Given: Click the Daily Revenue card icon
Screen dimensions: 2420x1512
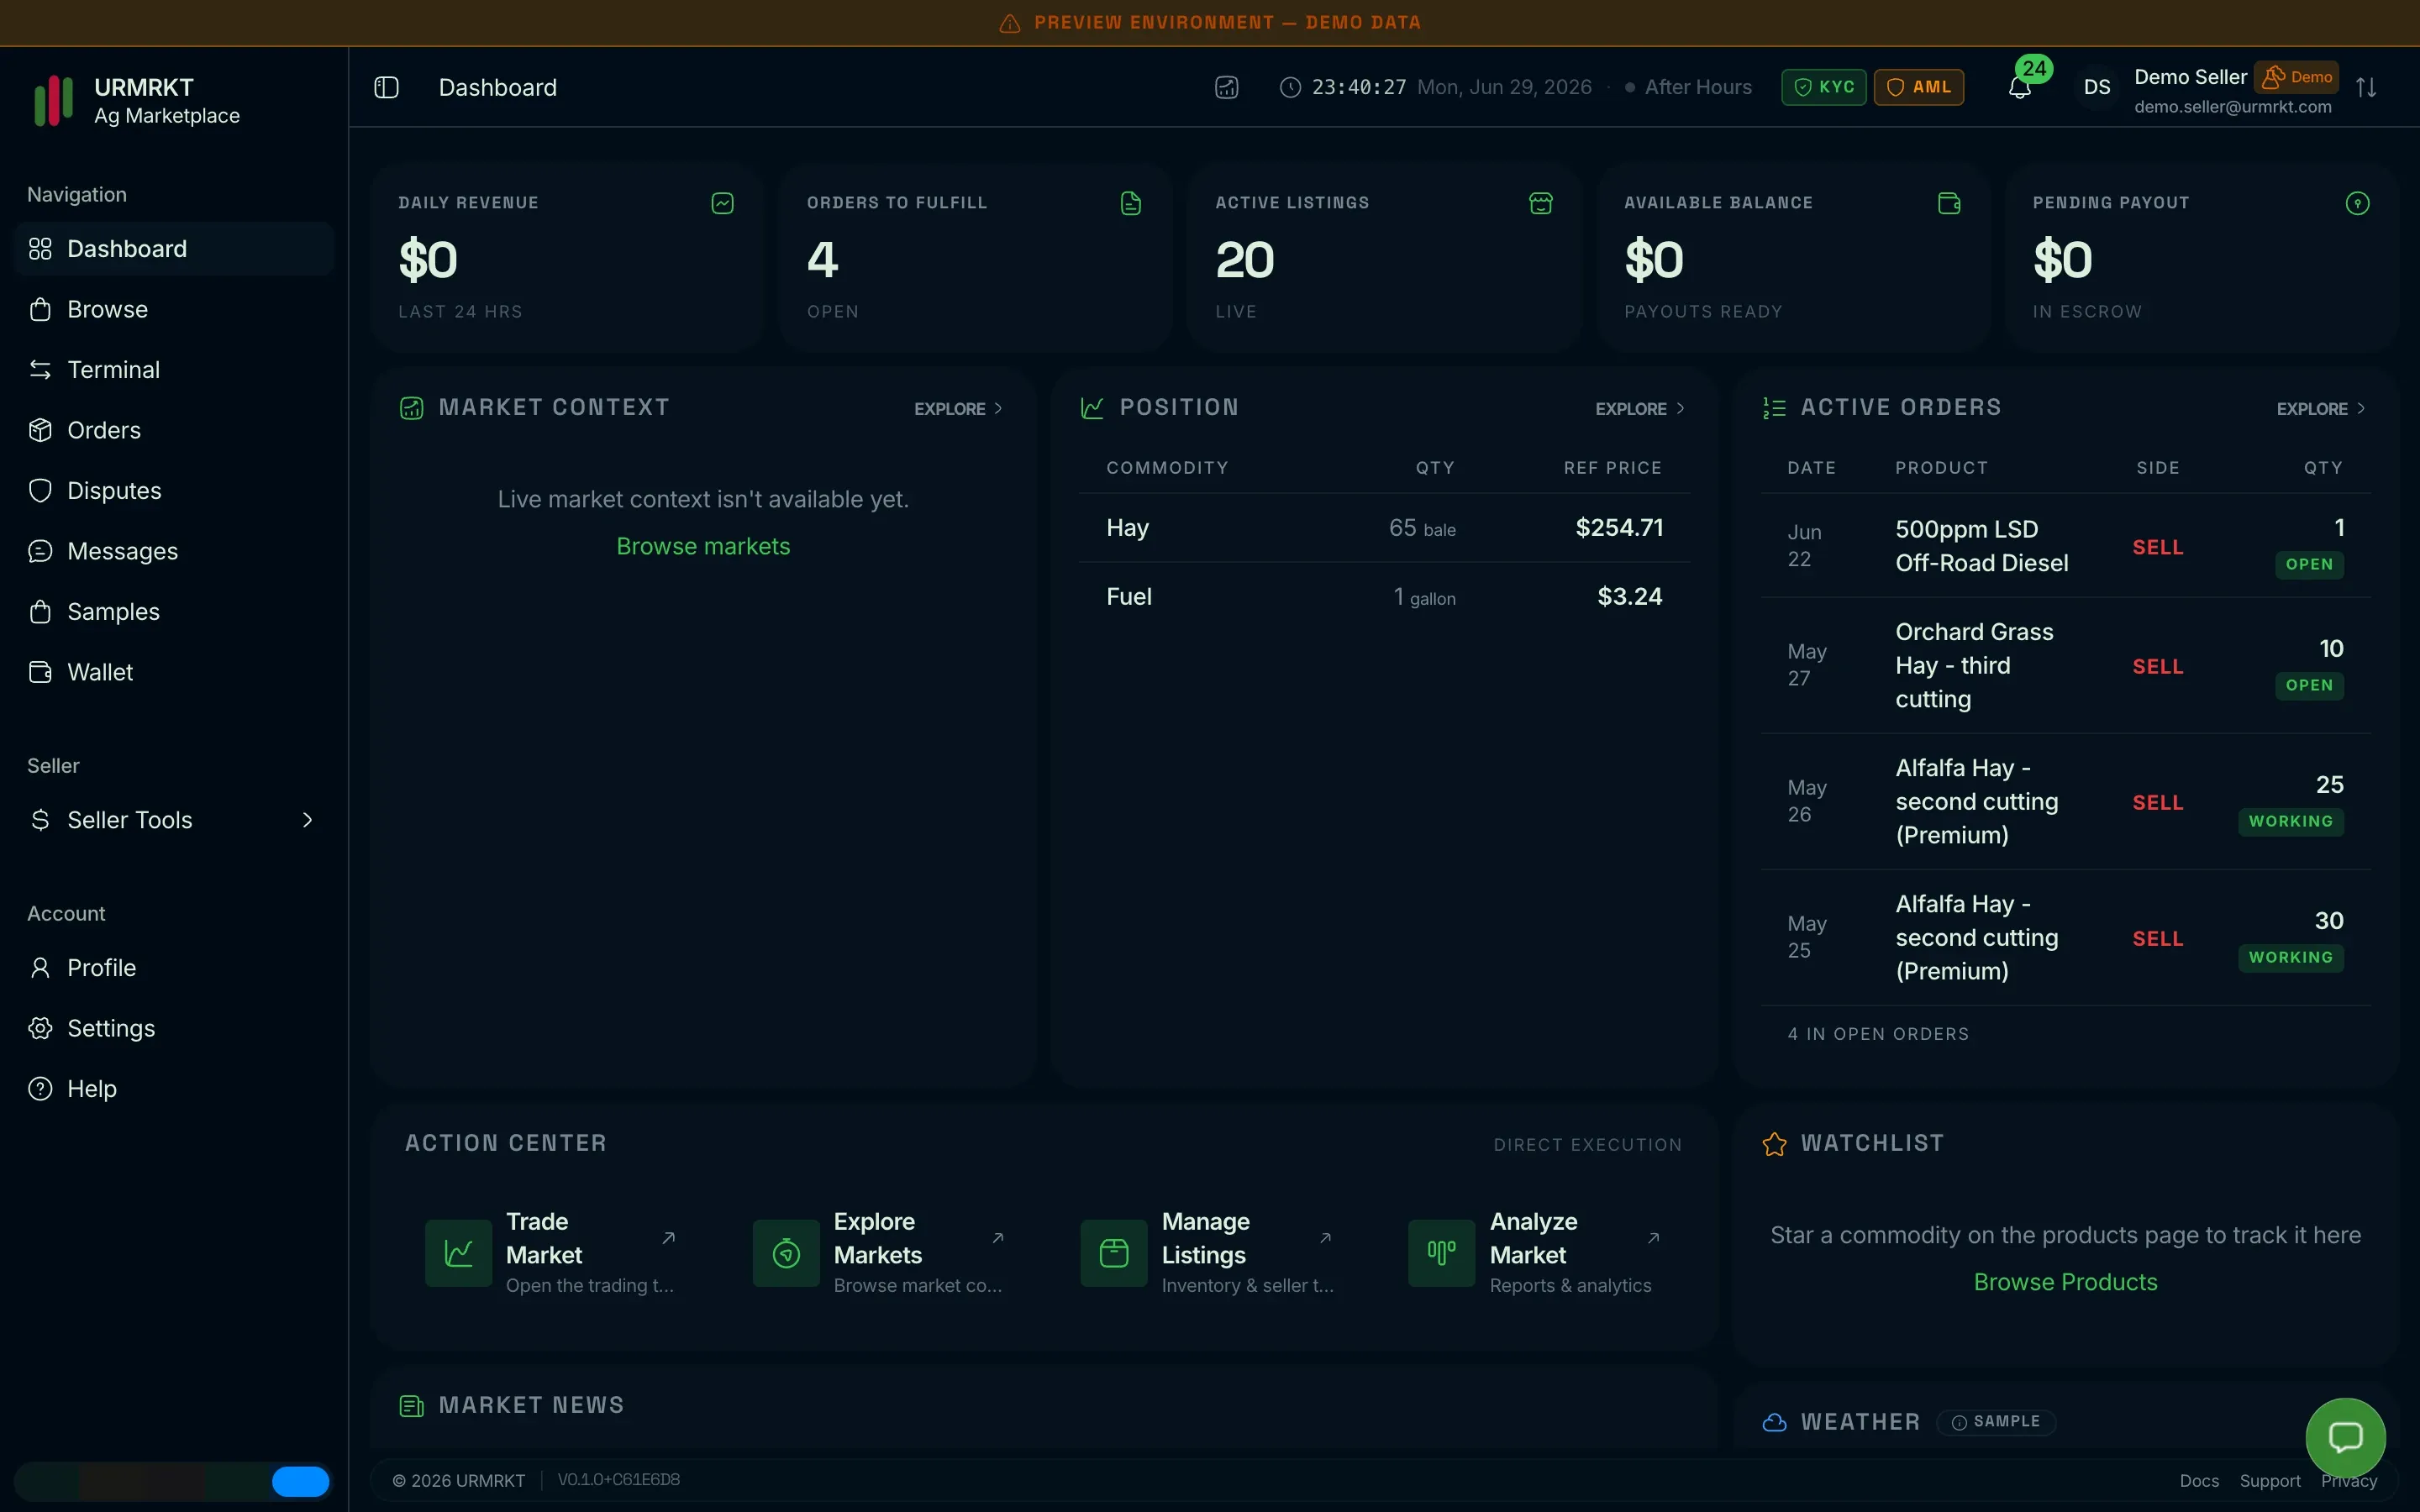Looking at the screenshot, I should (x=722, y=203).
